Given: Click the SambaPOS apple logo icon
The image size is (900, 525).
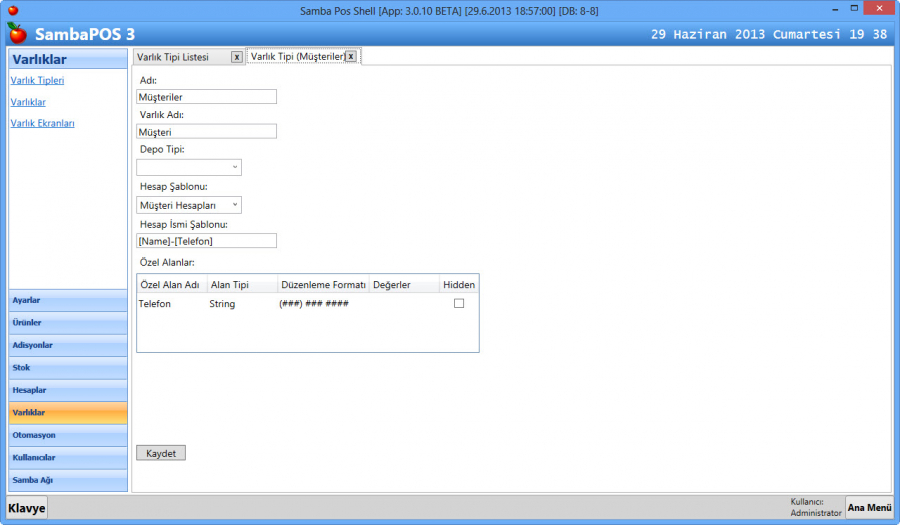Looking at the screenshot, I should pyautogui.click(x=16, y=33).
